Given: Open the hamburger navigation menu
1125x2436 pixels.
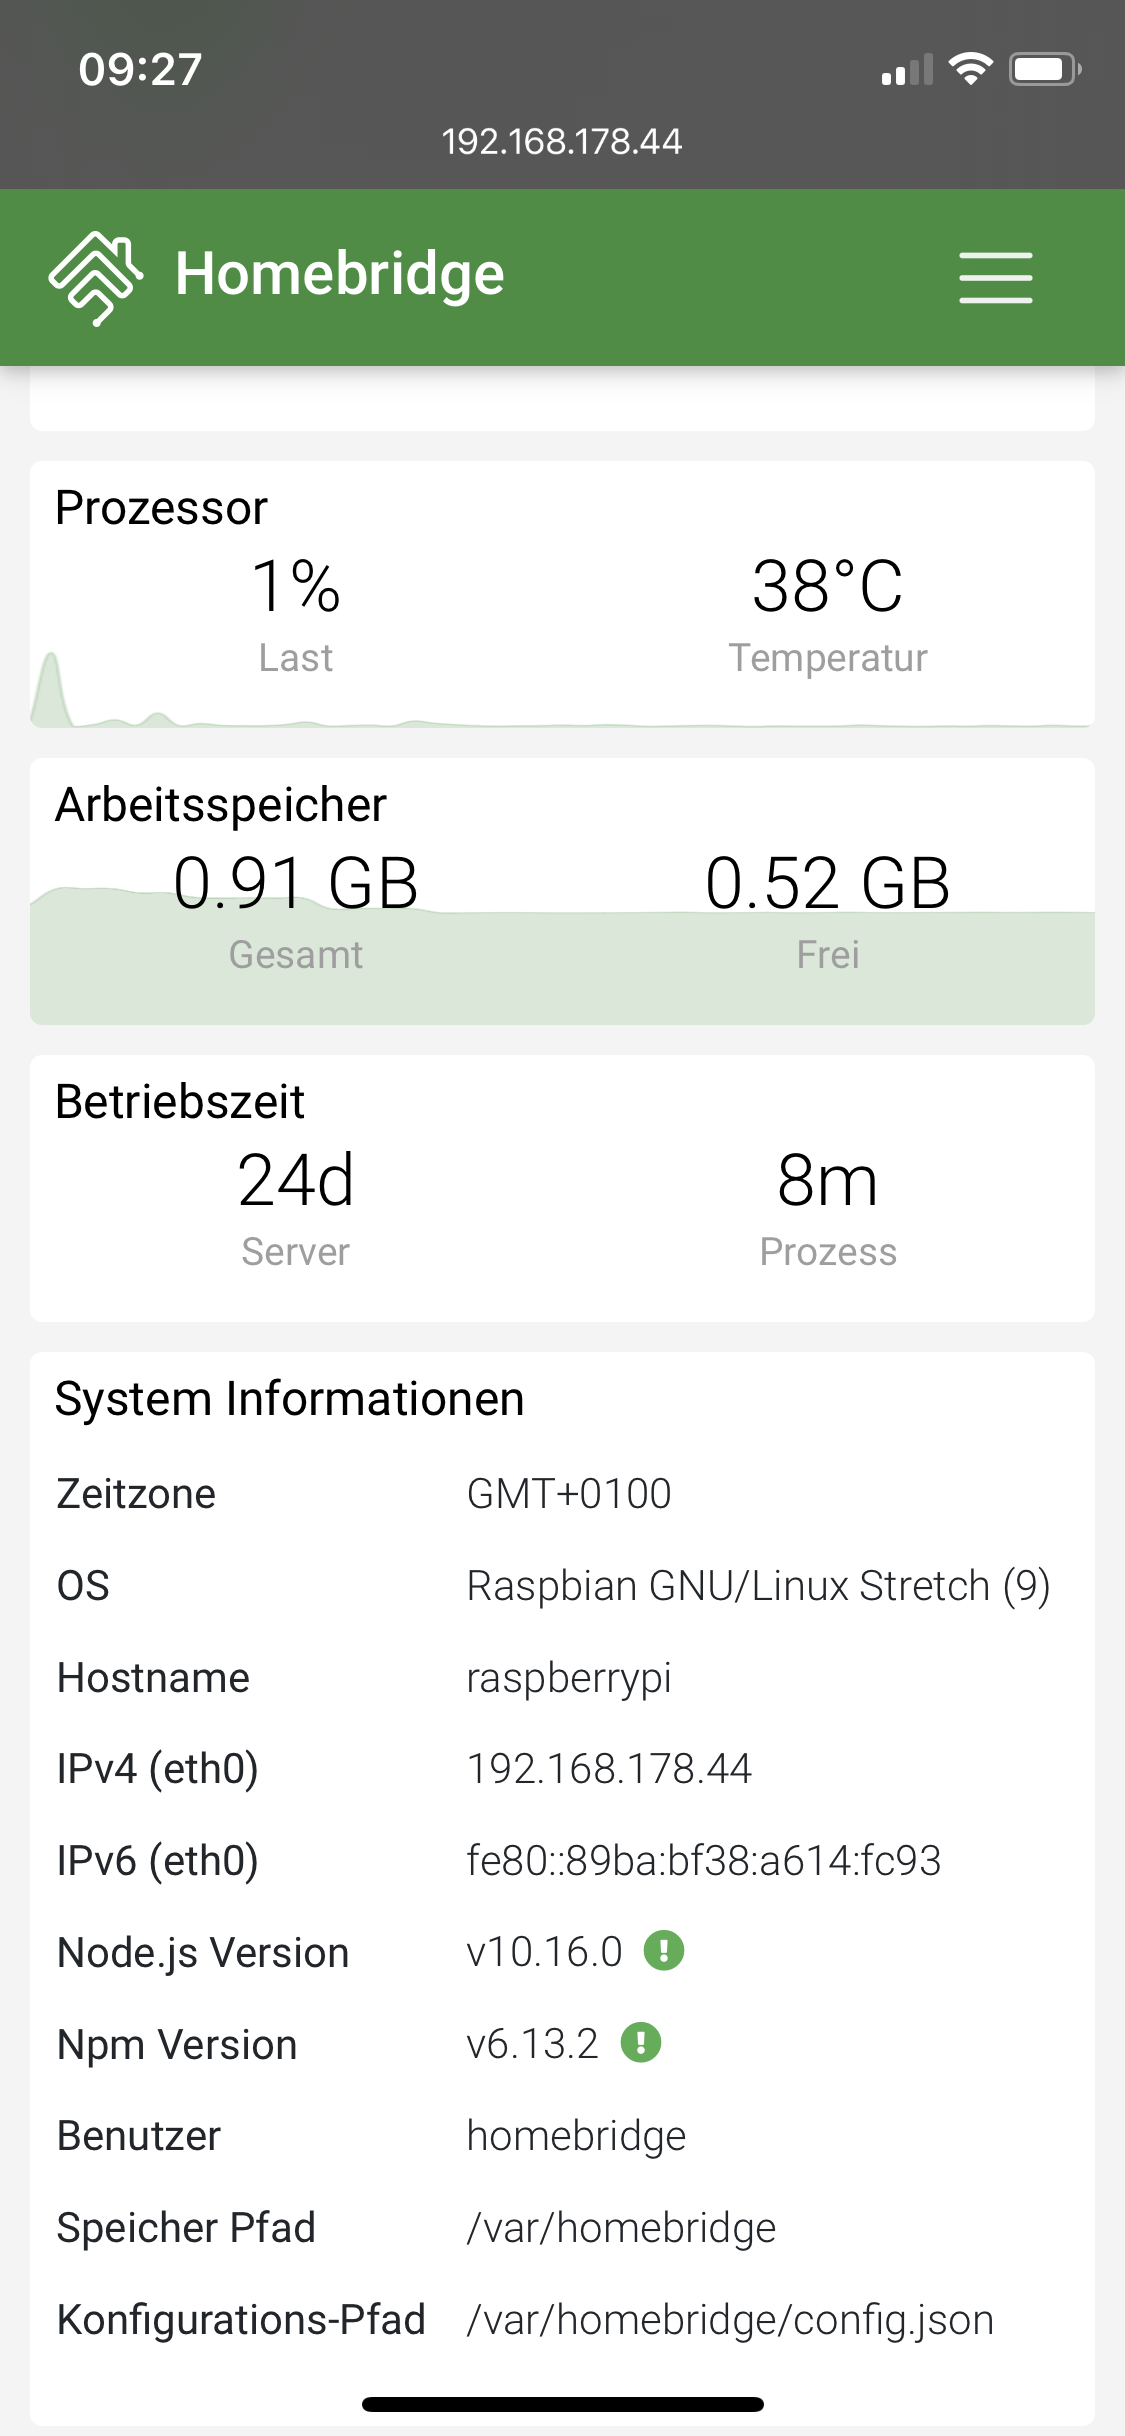Looking at the screenshot, I should [995, 277].
